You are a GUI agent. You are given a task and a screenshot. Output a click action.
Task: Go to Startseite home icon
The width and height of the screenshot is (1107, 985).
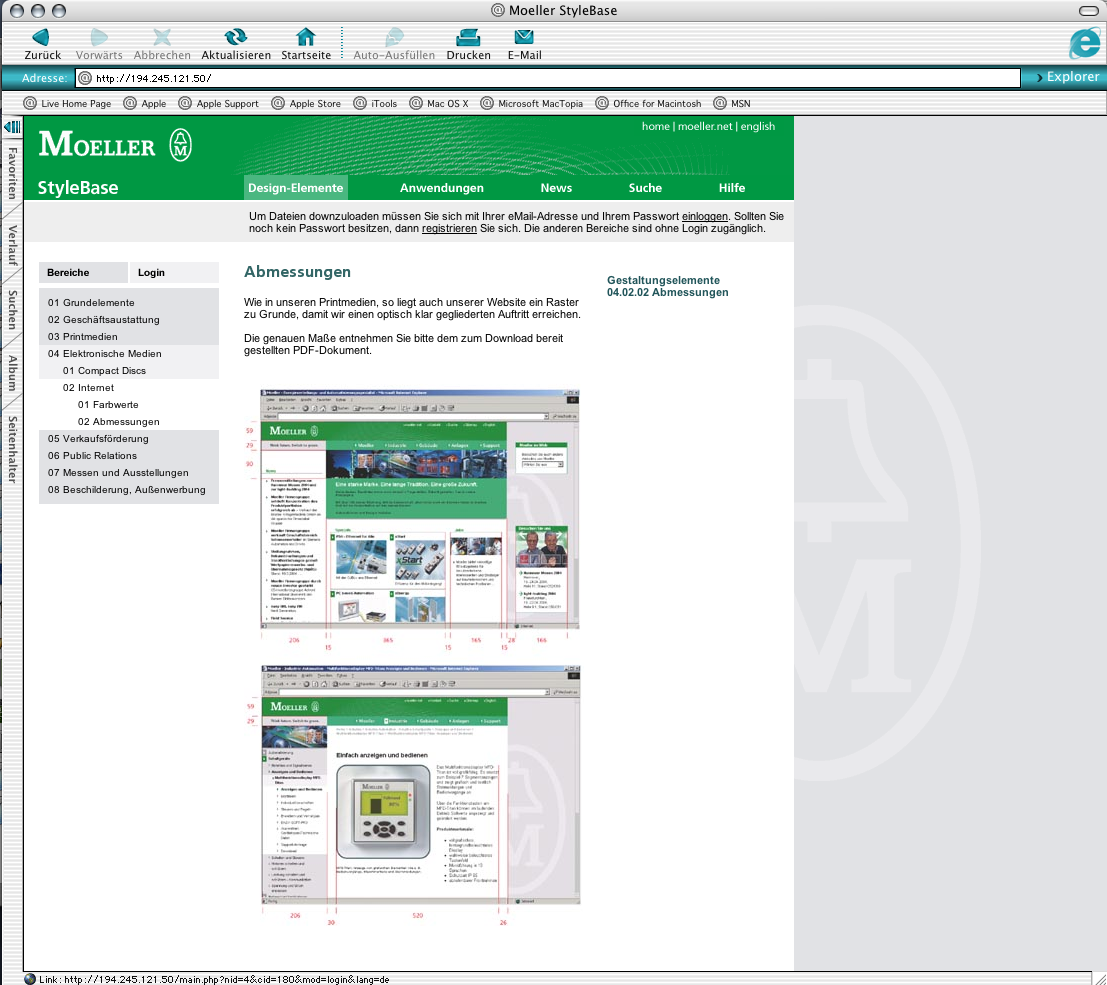[306, 38]
